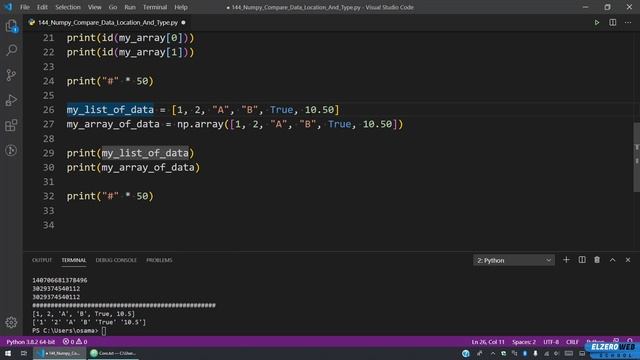Open the Manage gear settings icon
Screen dimensions: 640x360
(11, 322)
